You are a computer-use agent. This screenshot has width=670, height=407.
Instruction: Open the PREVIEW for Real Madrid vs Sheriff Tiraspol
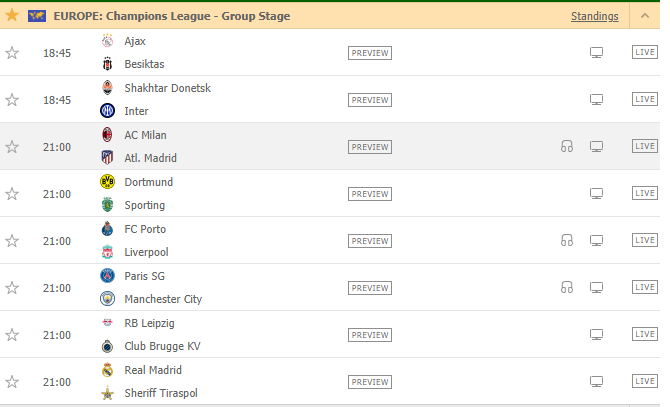[x=370, y=382]
